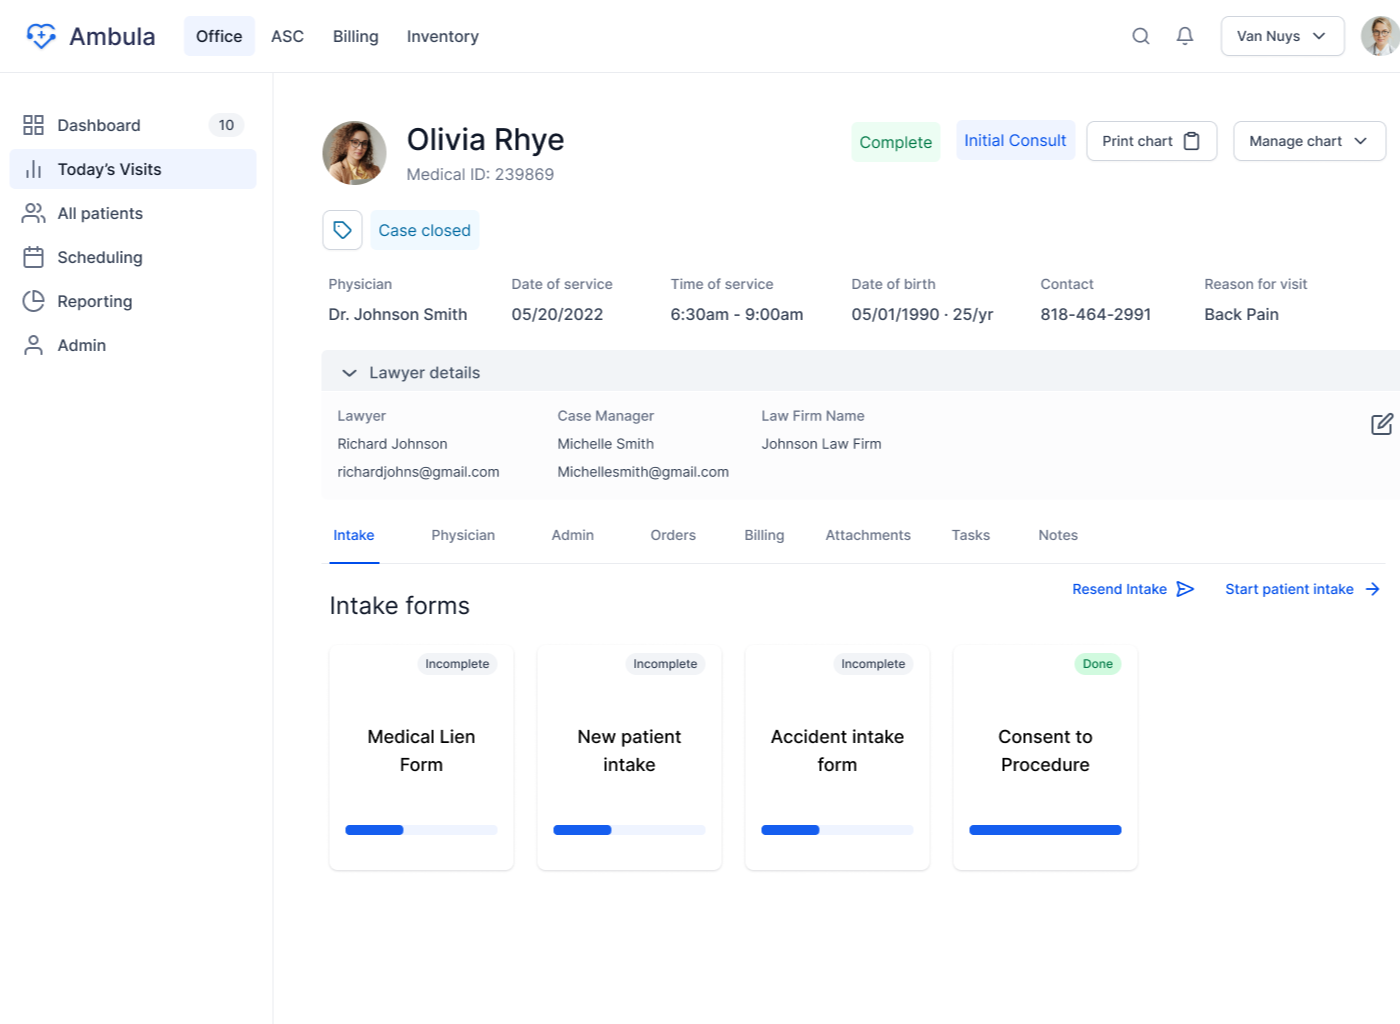Edit lawyer details with the pencil icon
The image size is (1400, 1024).
[1382, 424]
